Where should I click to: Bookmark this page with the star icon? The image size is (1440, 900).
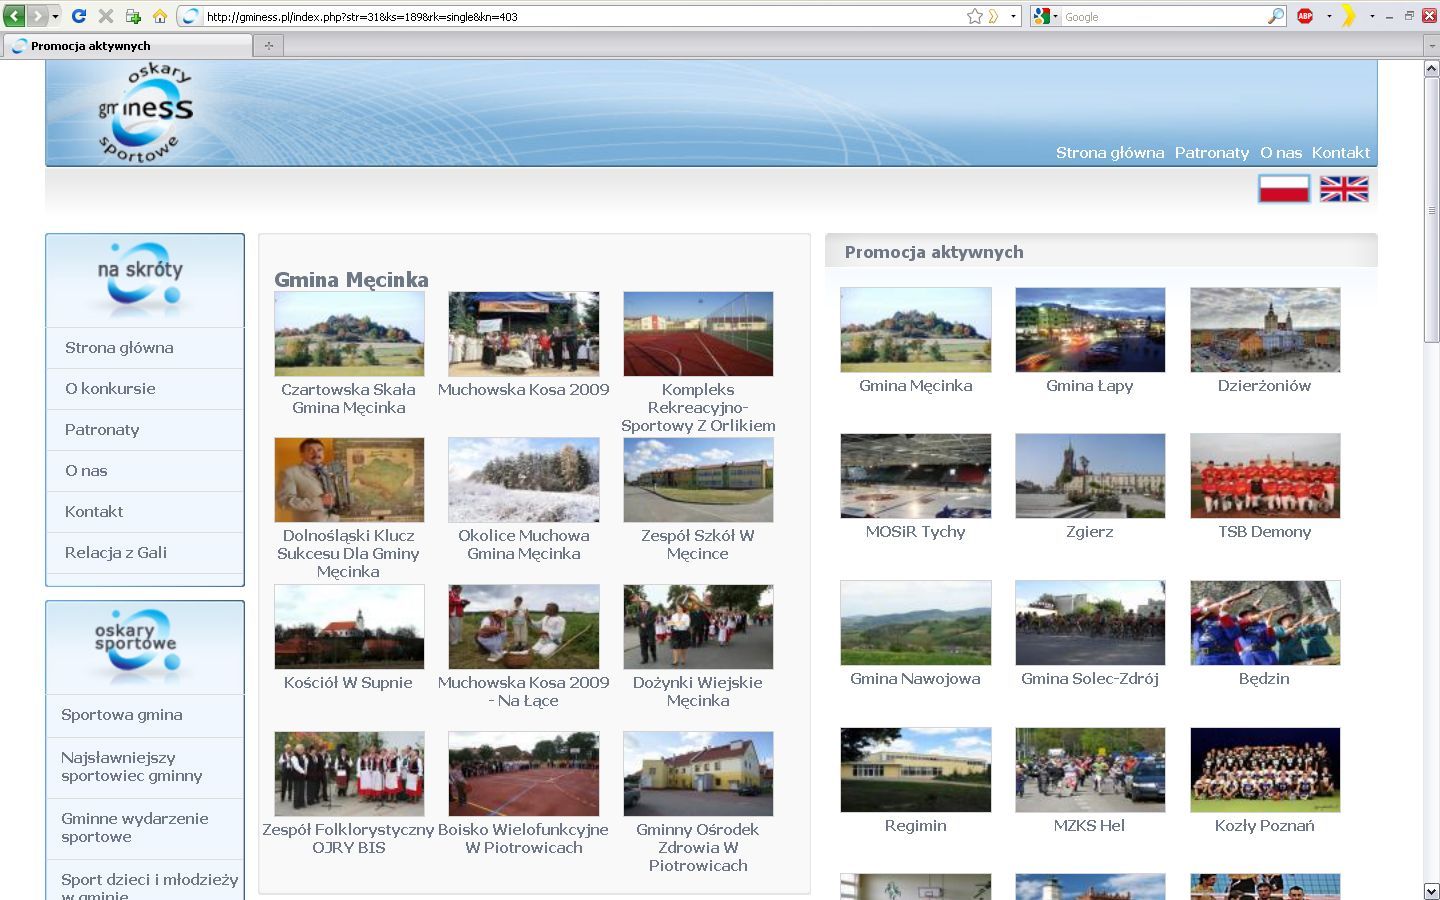pyautogui.click(x=974, y=16)
